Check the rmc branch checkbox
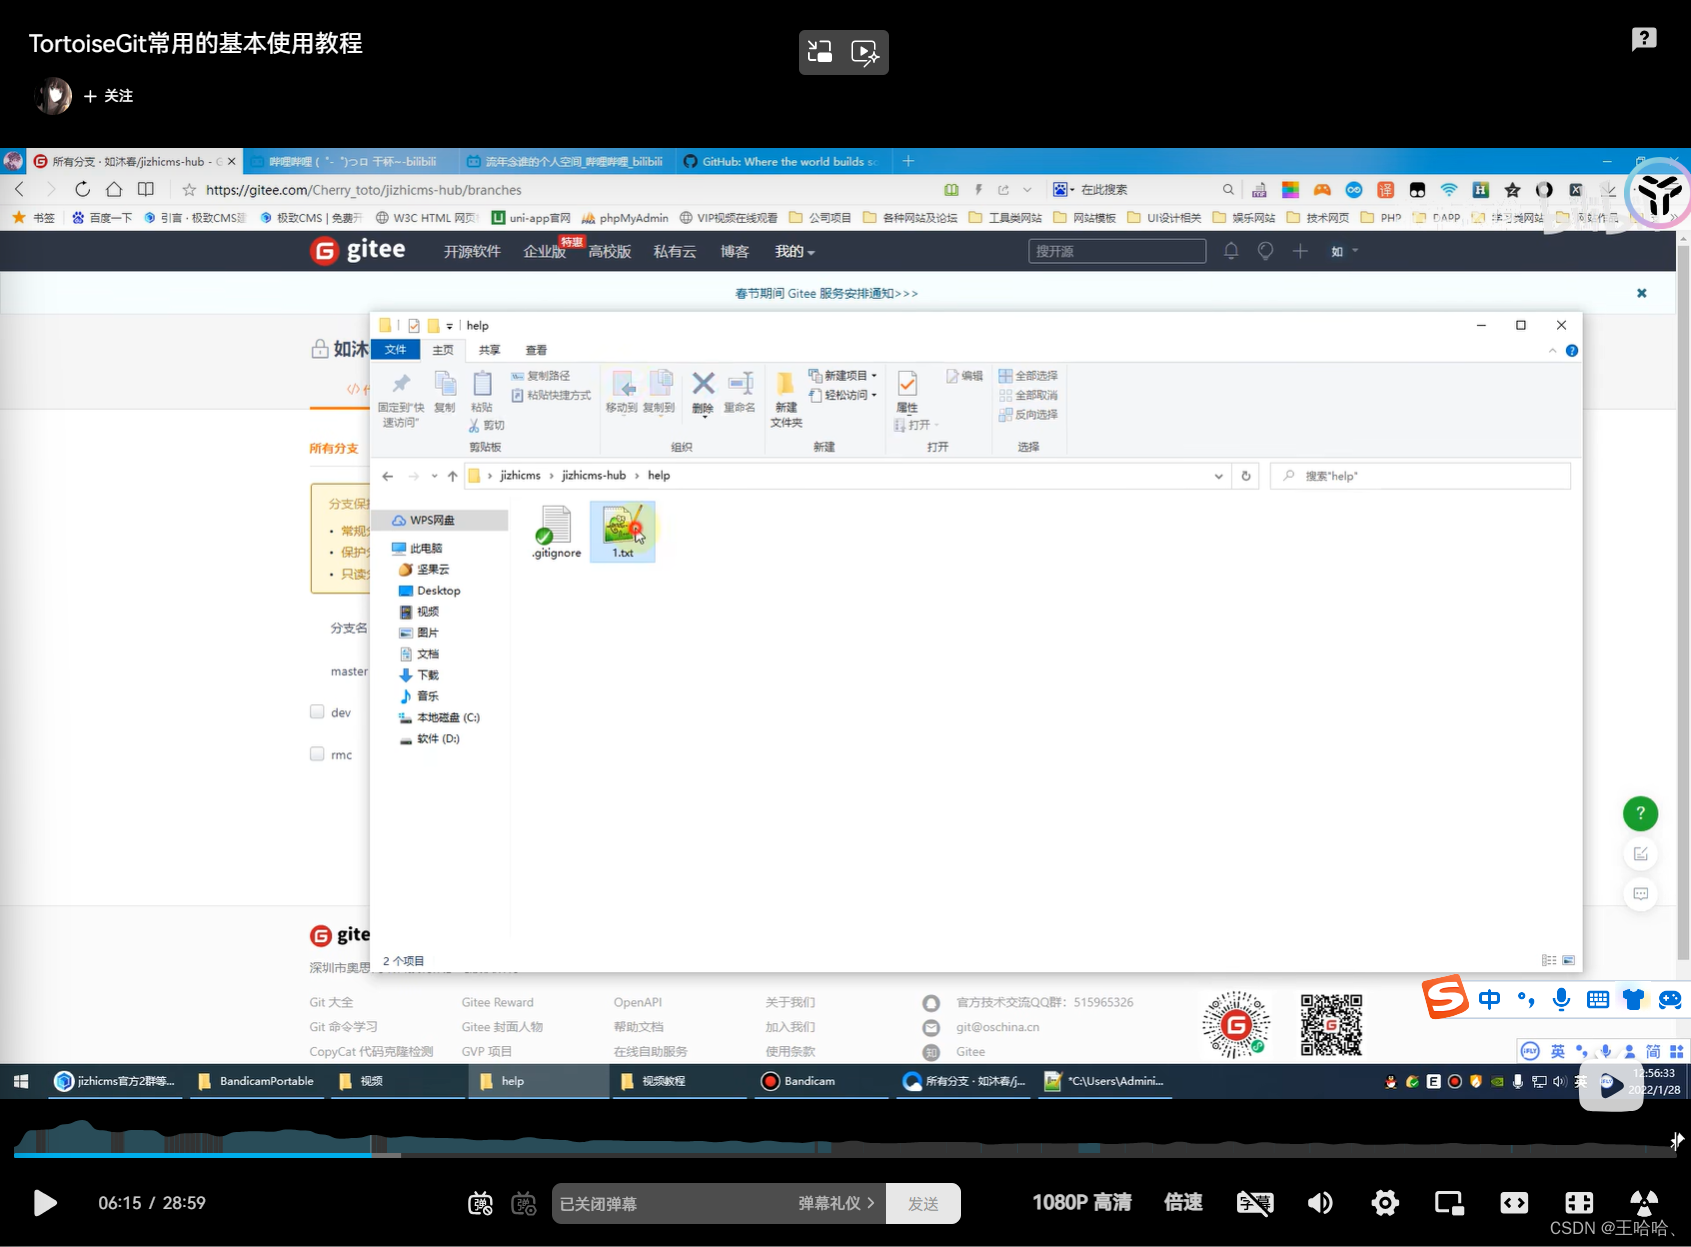This screenshot has height=1247, width=1691. (x=317, y=754)
